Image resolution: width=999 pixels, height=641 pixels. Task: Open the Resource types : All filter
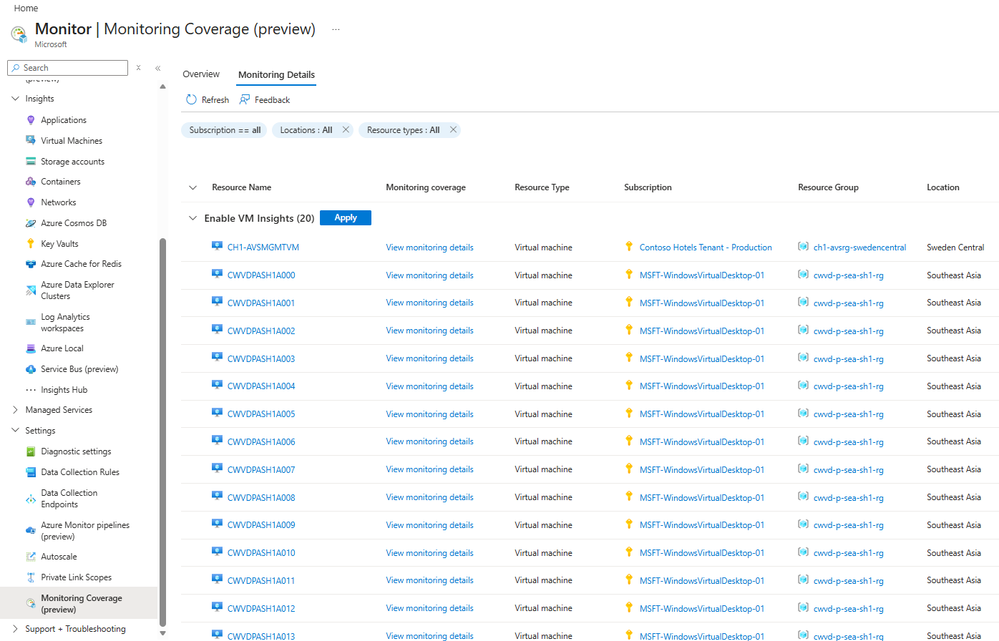[403, 130]
